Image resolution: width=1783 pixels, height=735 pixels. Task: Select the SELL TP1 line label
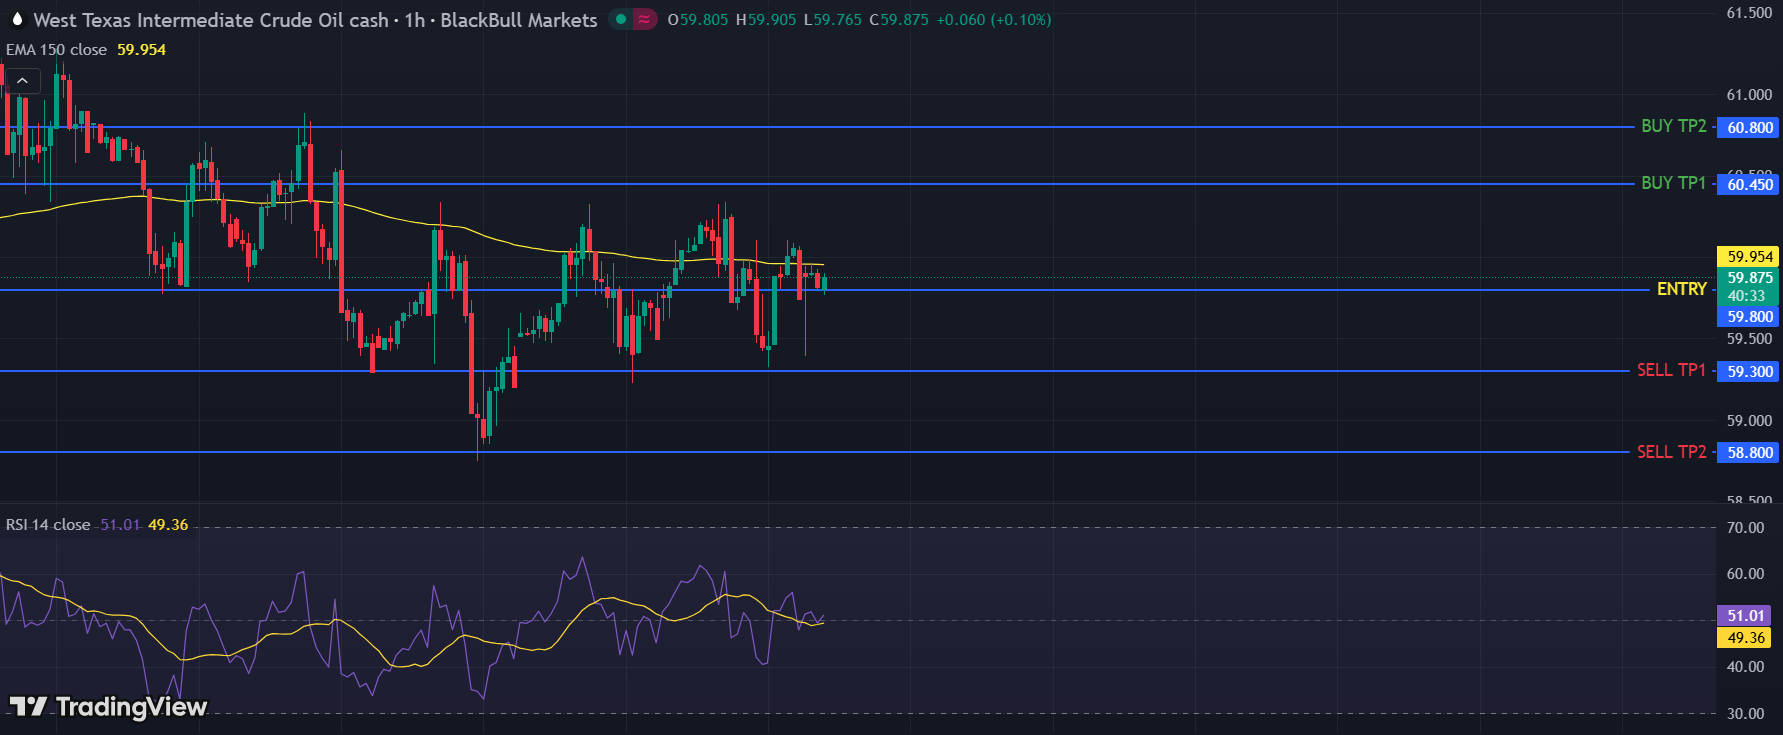[x=1671, y=370]
